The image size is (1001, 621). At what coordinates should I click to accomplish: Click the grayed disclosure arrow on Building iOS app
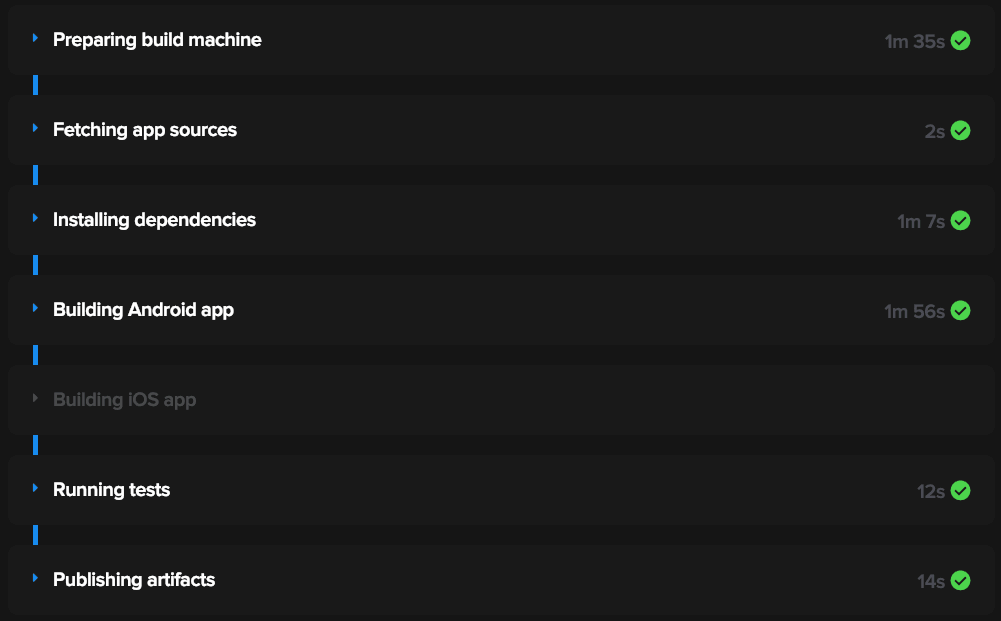click(36, 399)
